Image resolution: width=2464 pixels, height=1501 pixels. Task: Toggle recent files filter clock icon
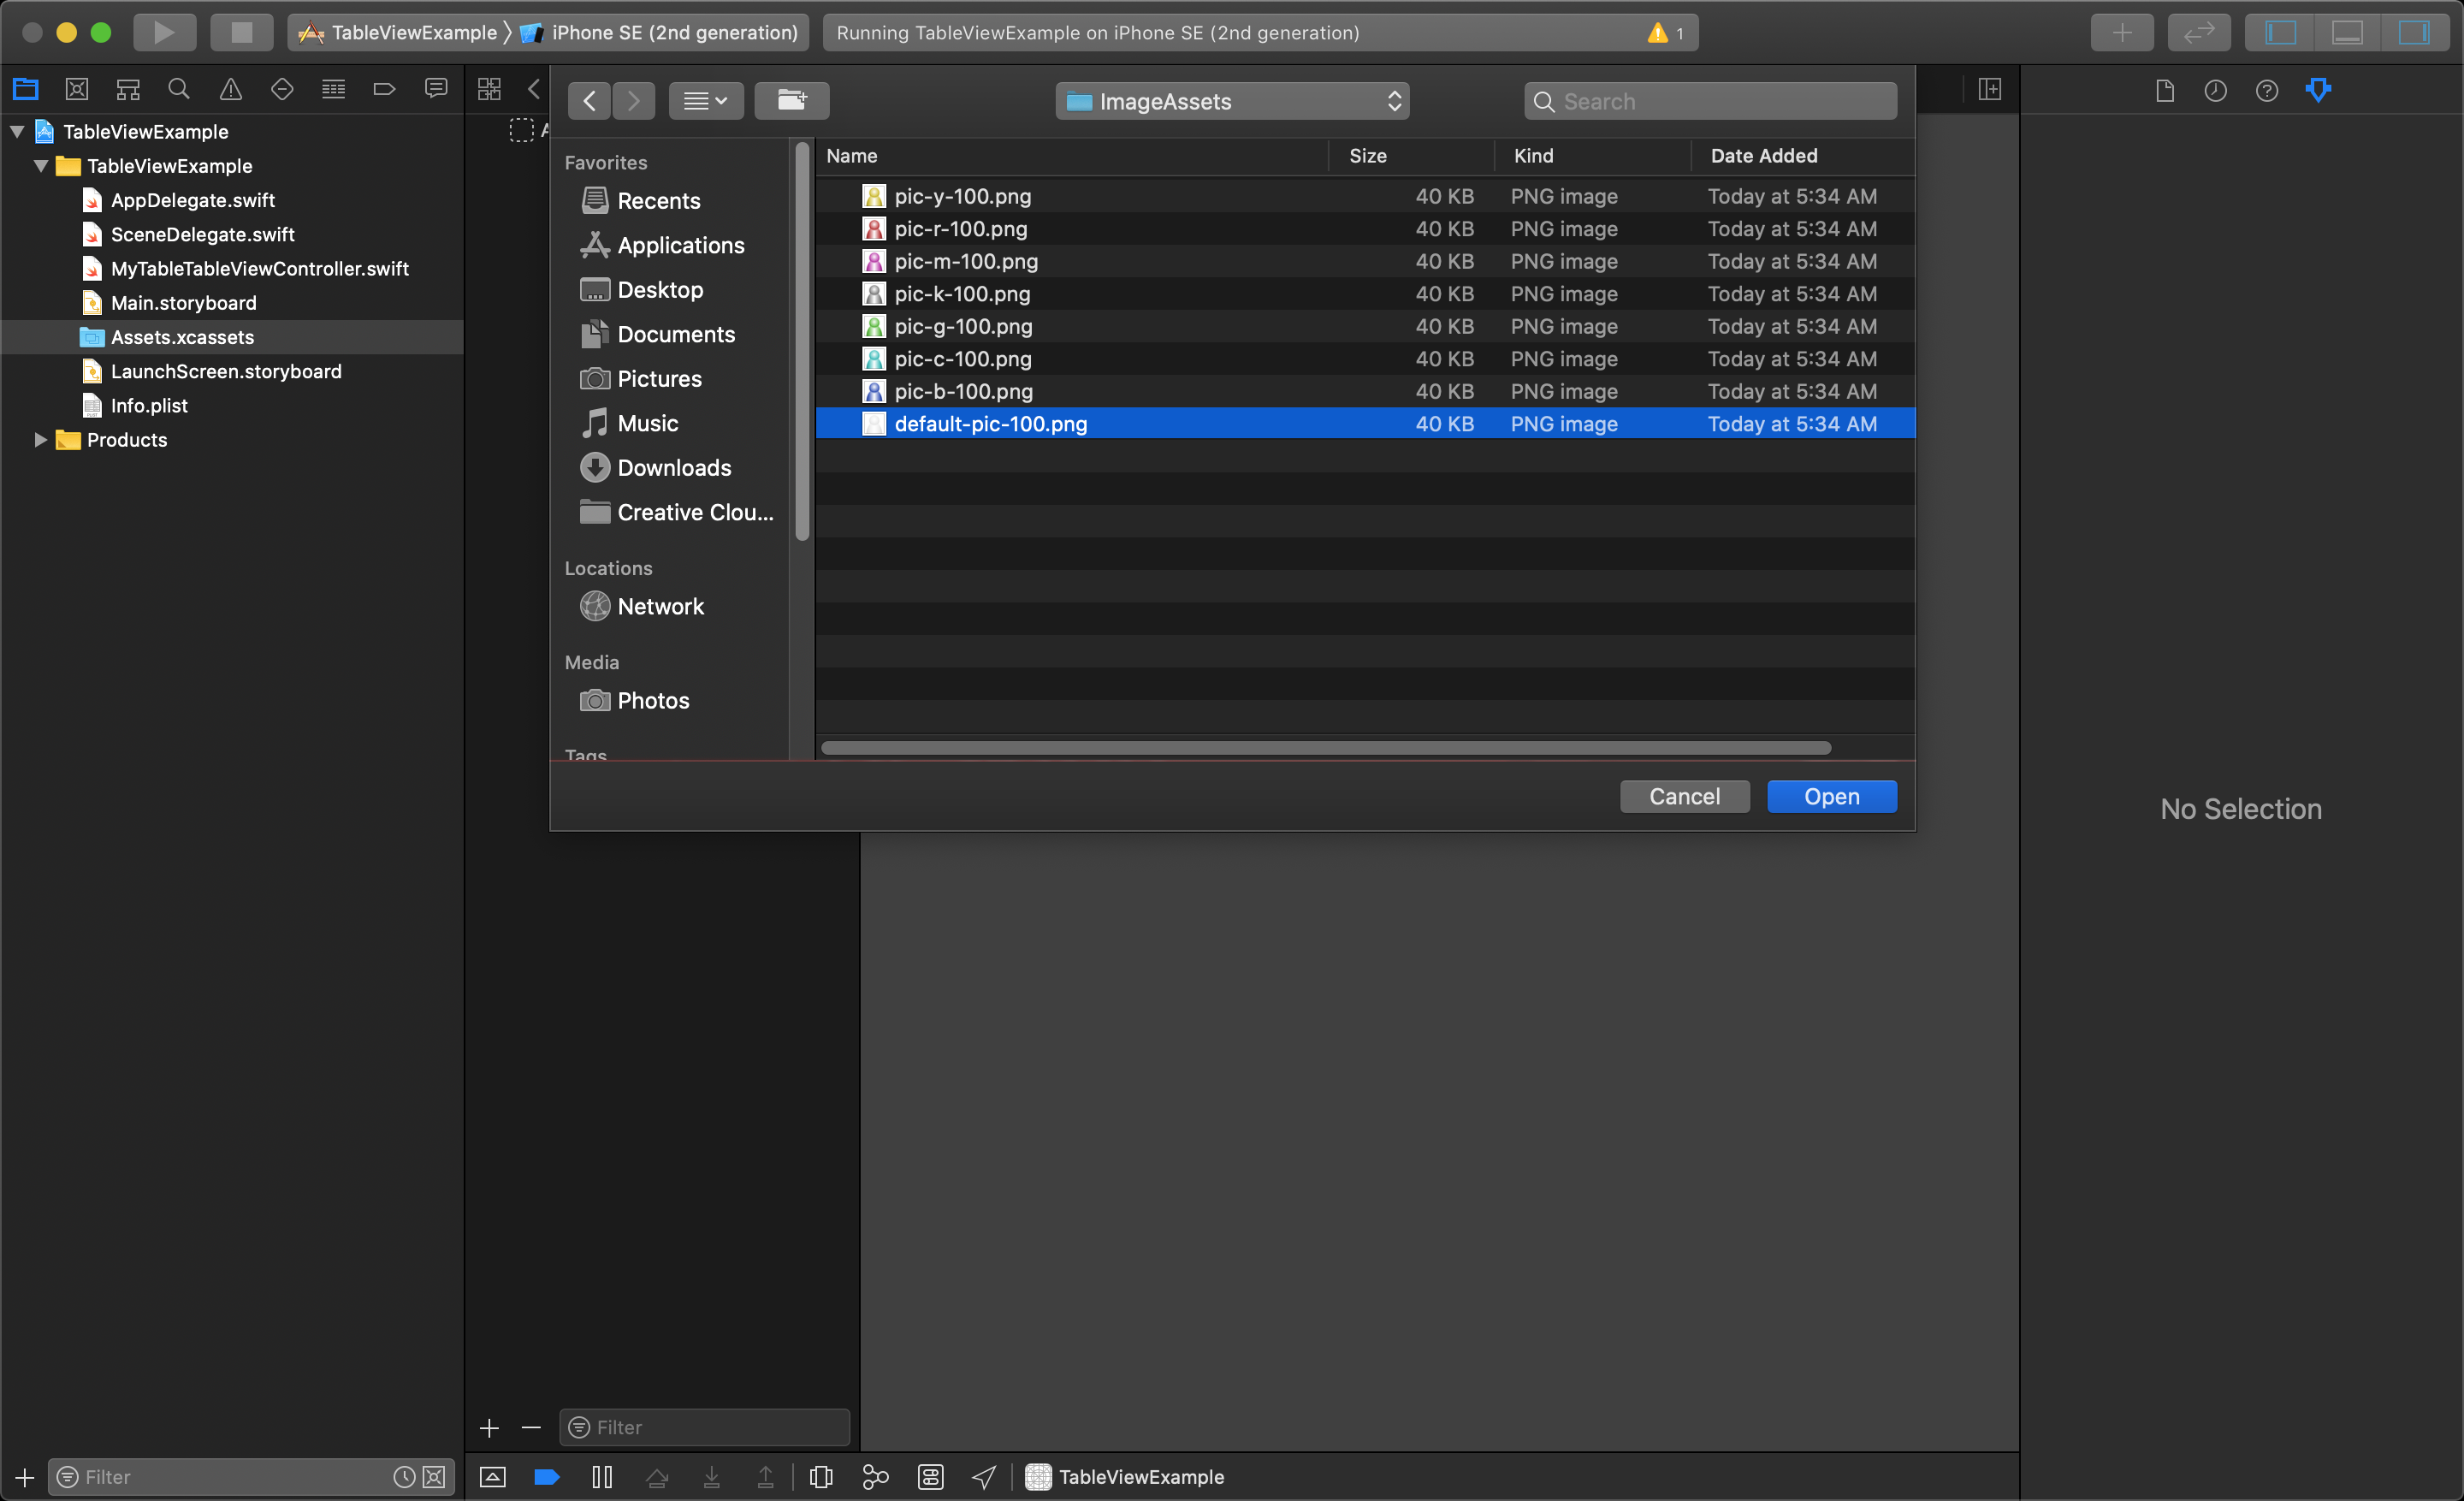(x=404, y=1476)
